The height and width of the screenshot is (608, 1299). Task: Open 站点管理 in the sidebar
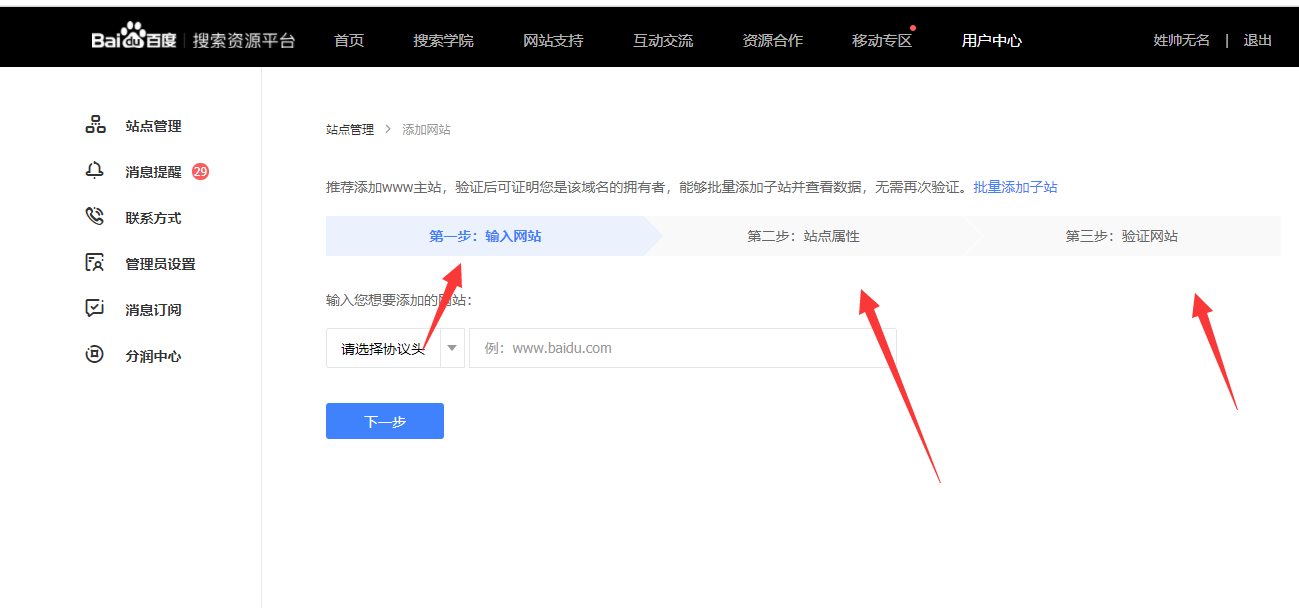153,126
